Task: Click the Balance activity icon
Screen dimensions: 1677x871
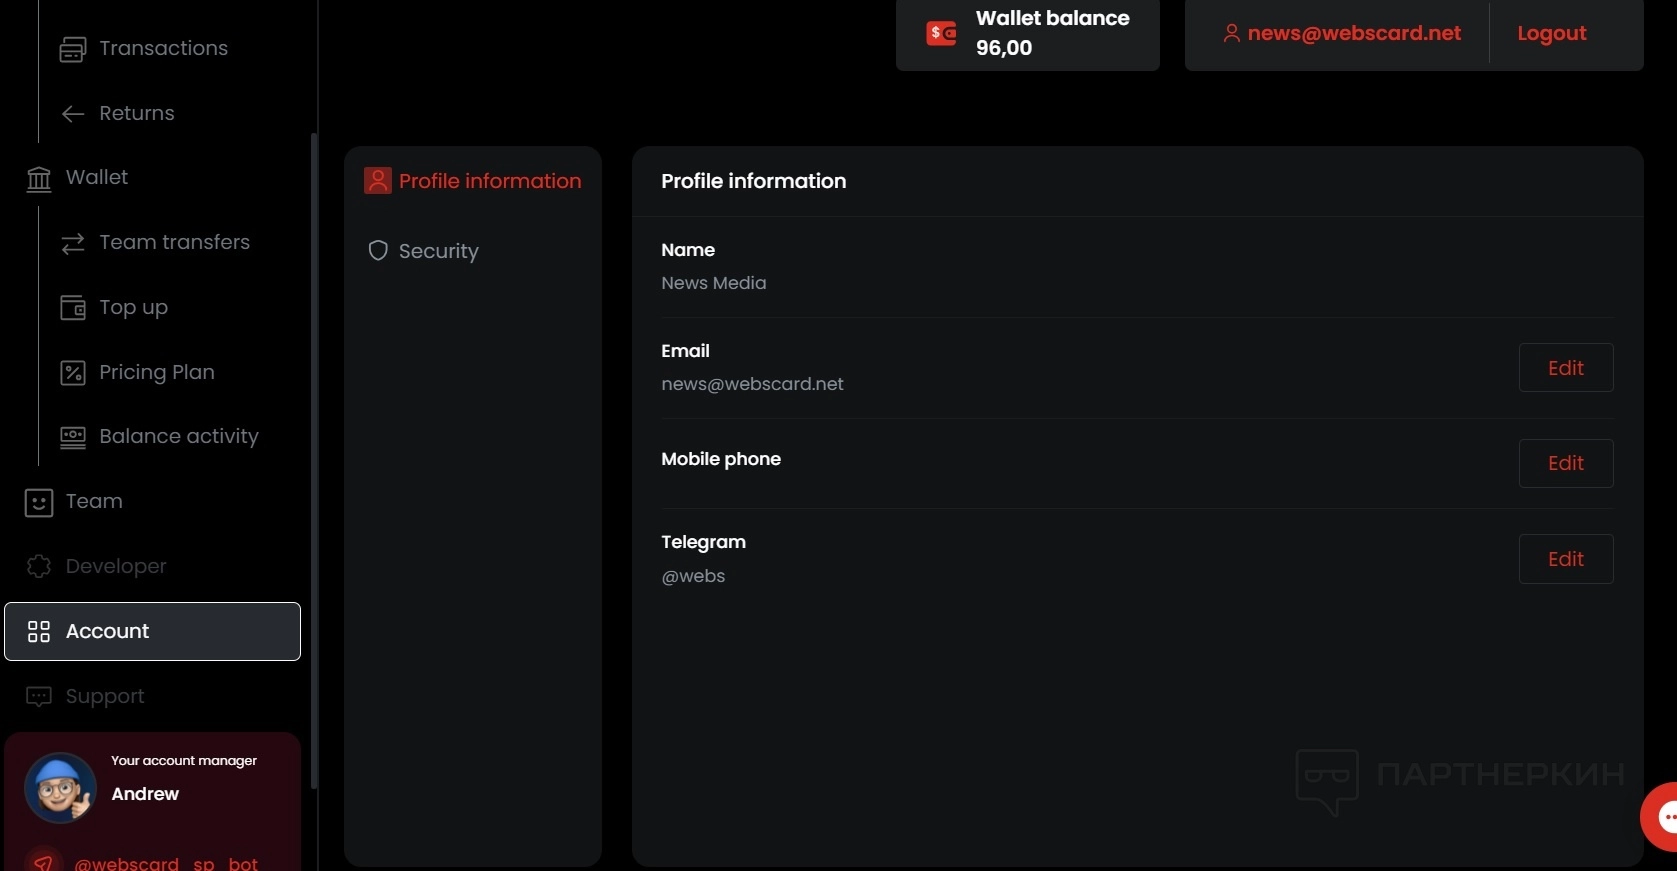Action: pyautogui.click(x=73, y=437)
